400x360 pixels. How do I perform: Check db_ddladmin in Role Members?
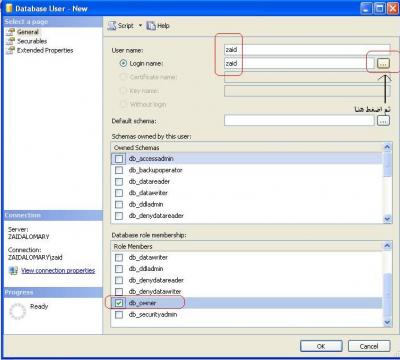pyautogui.click(x=119, y=269)
